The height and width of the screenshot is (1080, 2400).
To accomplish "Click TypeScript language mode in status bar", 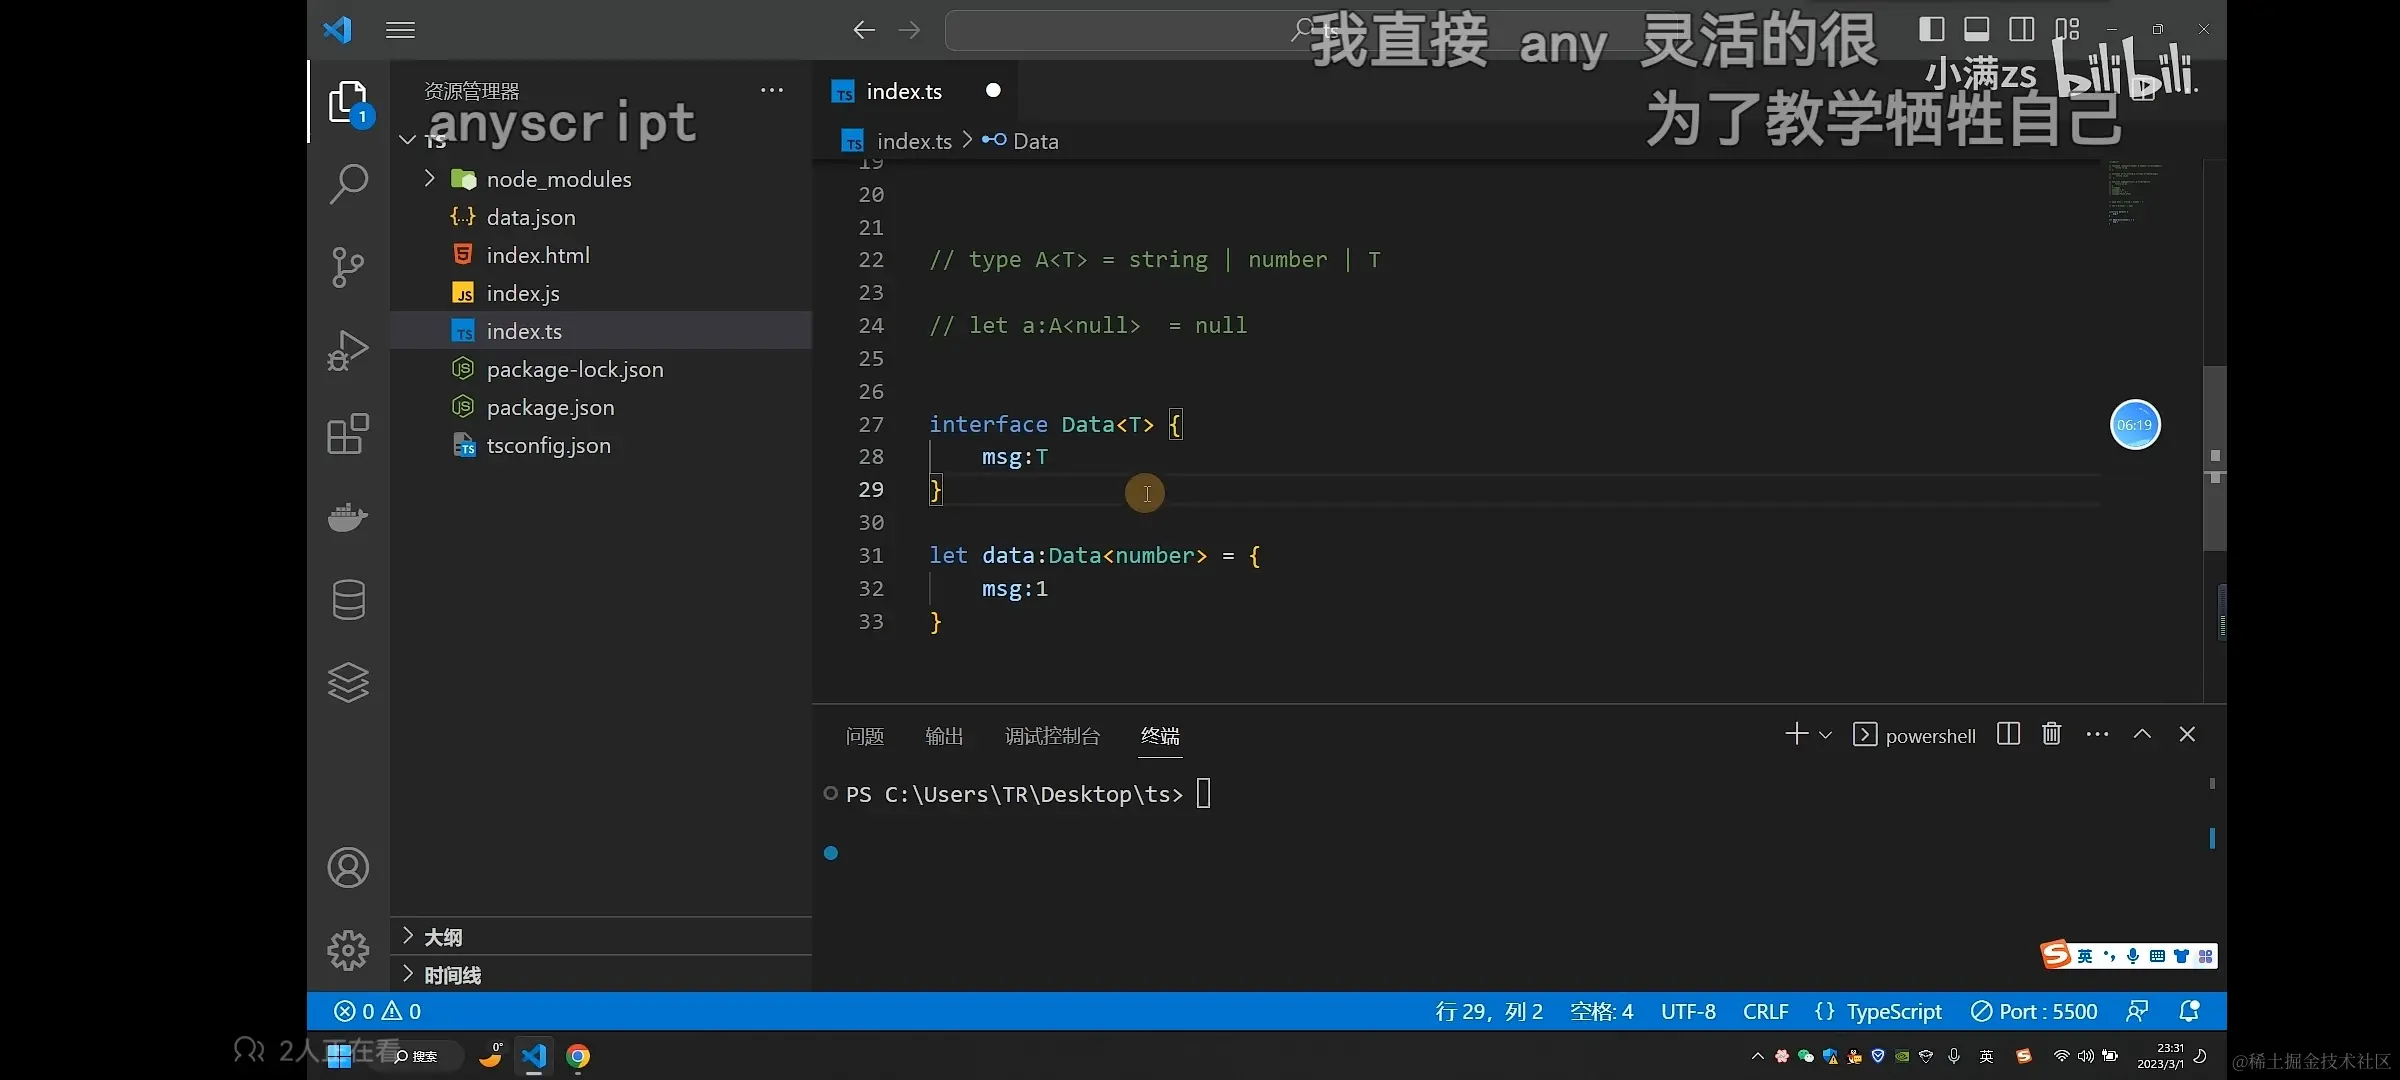I will (x=1893, y=1011).
